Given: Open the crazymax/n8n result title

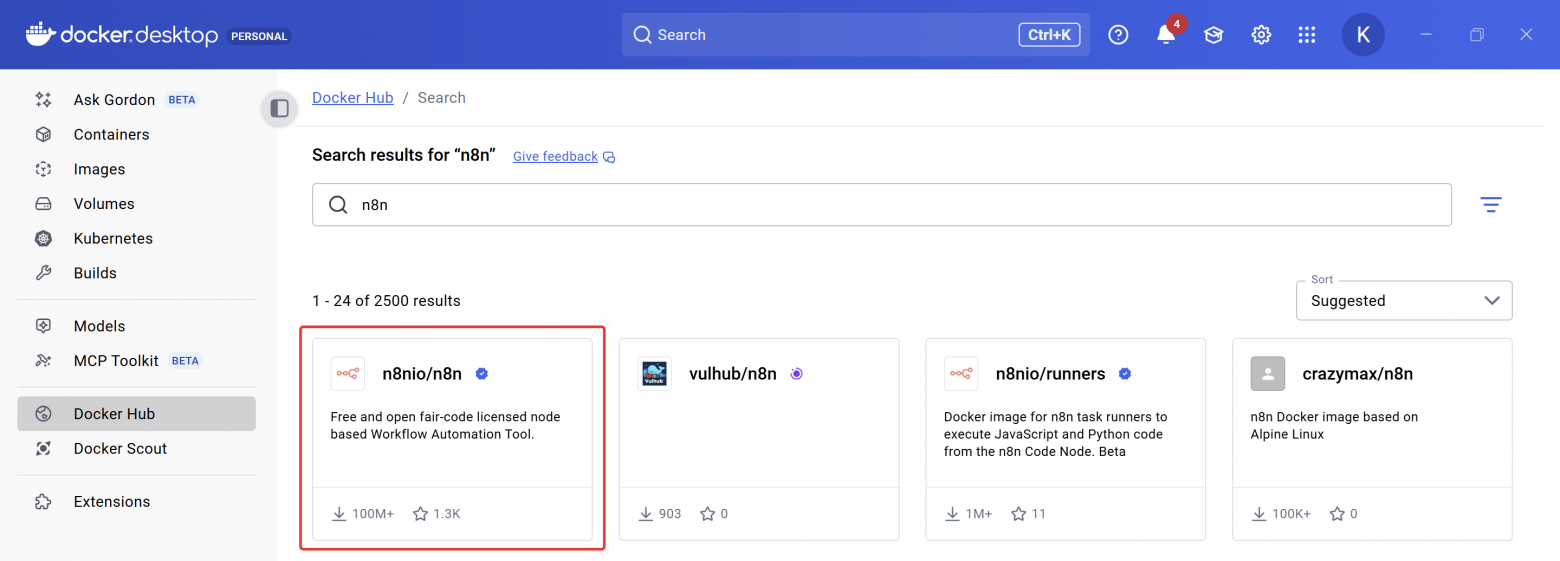Looking at the screenshot, I should (x=1358, y=374).
